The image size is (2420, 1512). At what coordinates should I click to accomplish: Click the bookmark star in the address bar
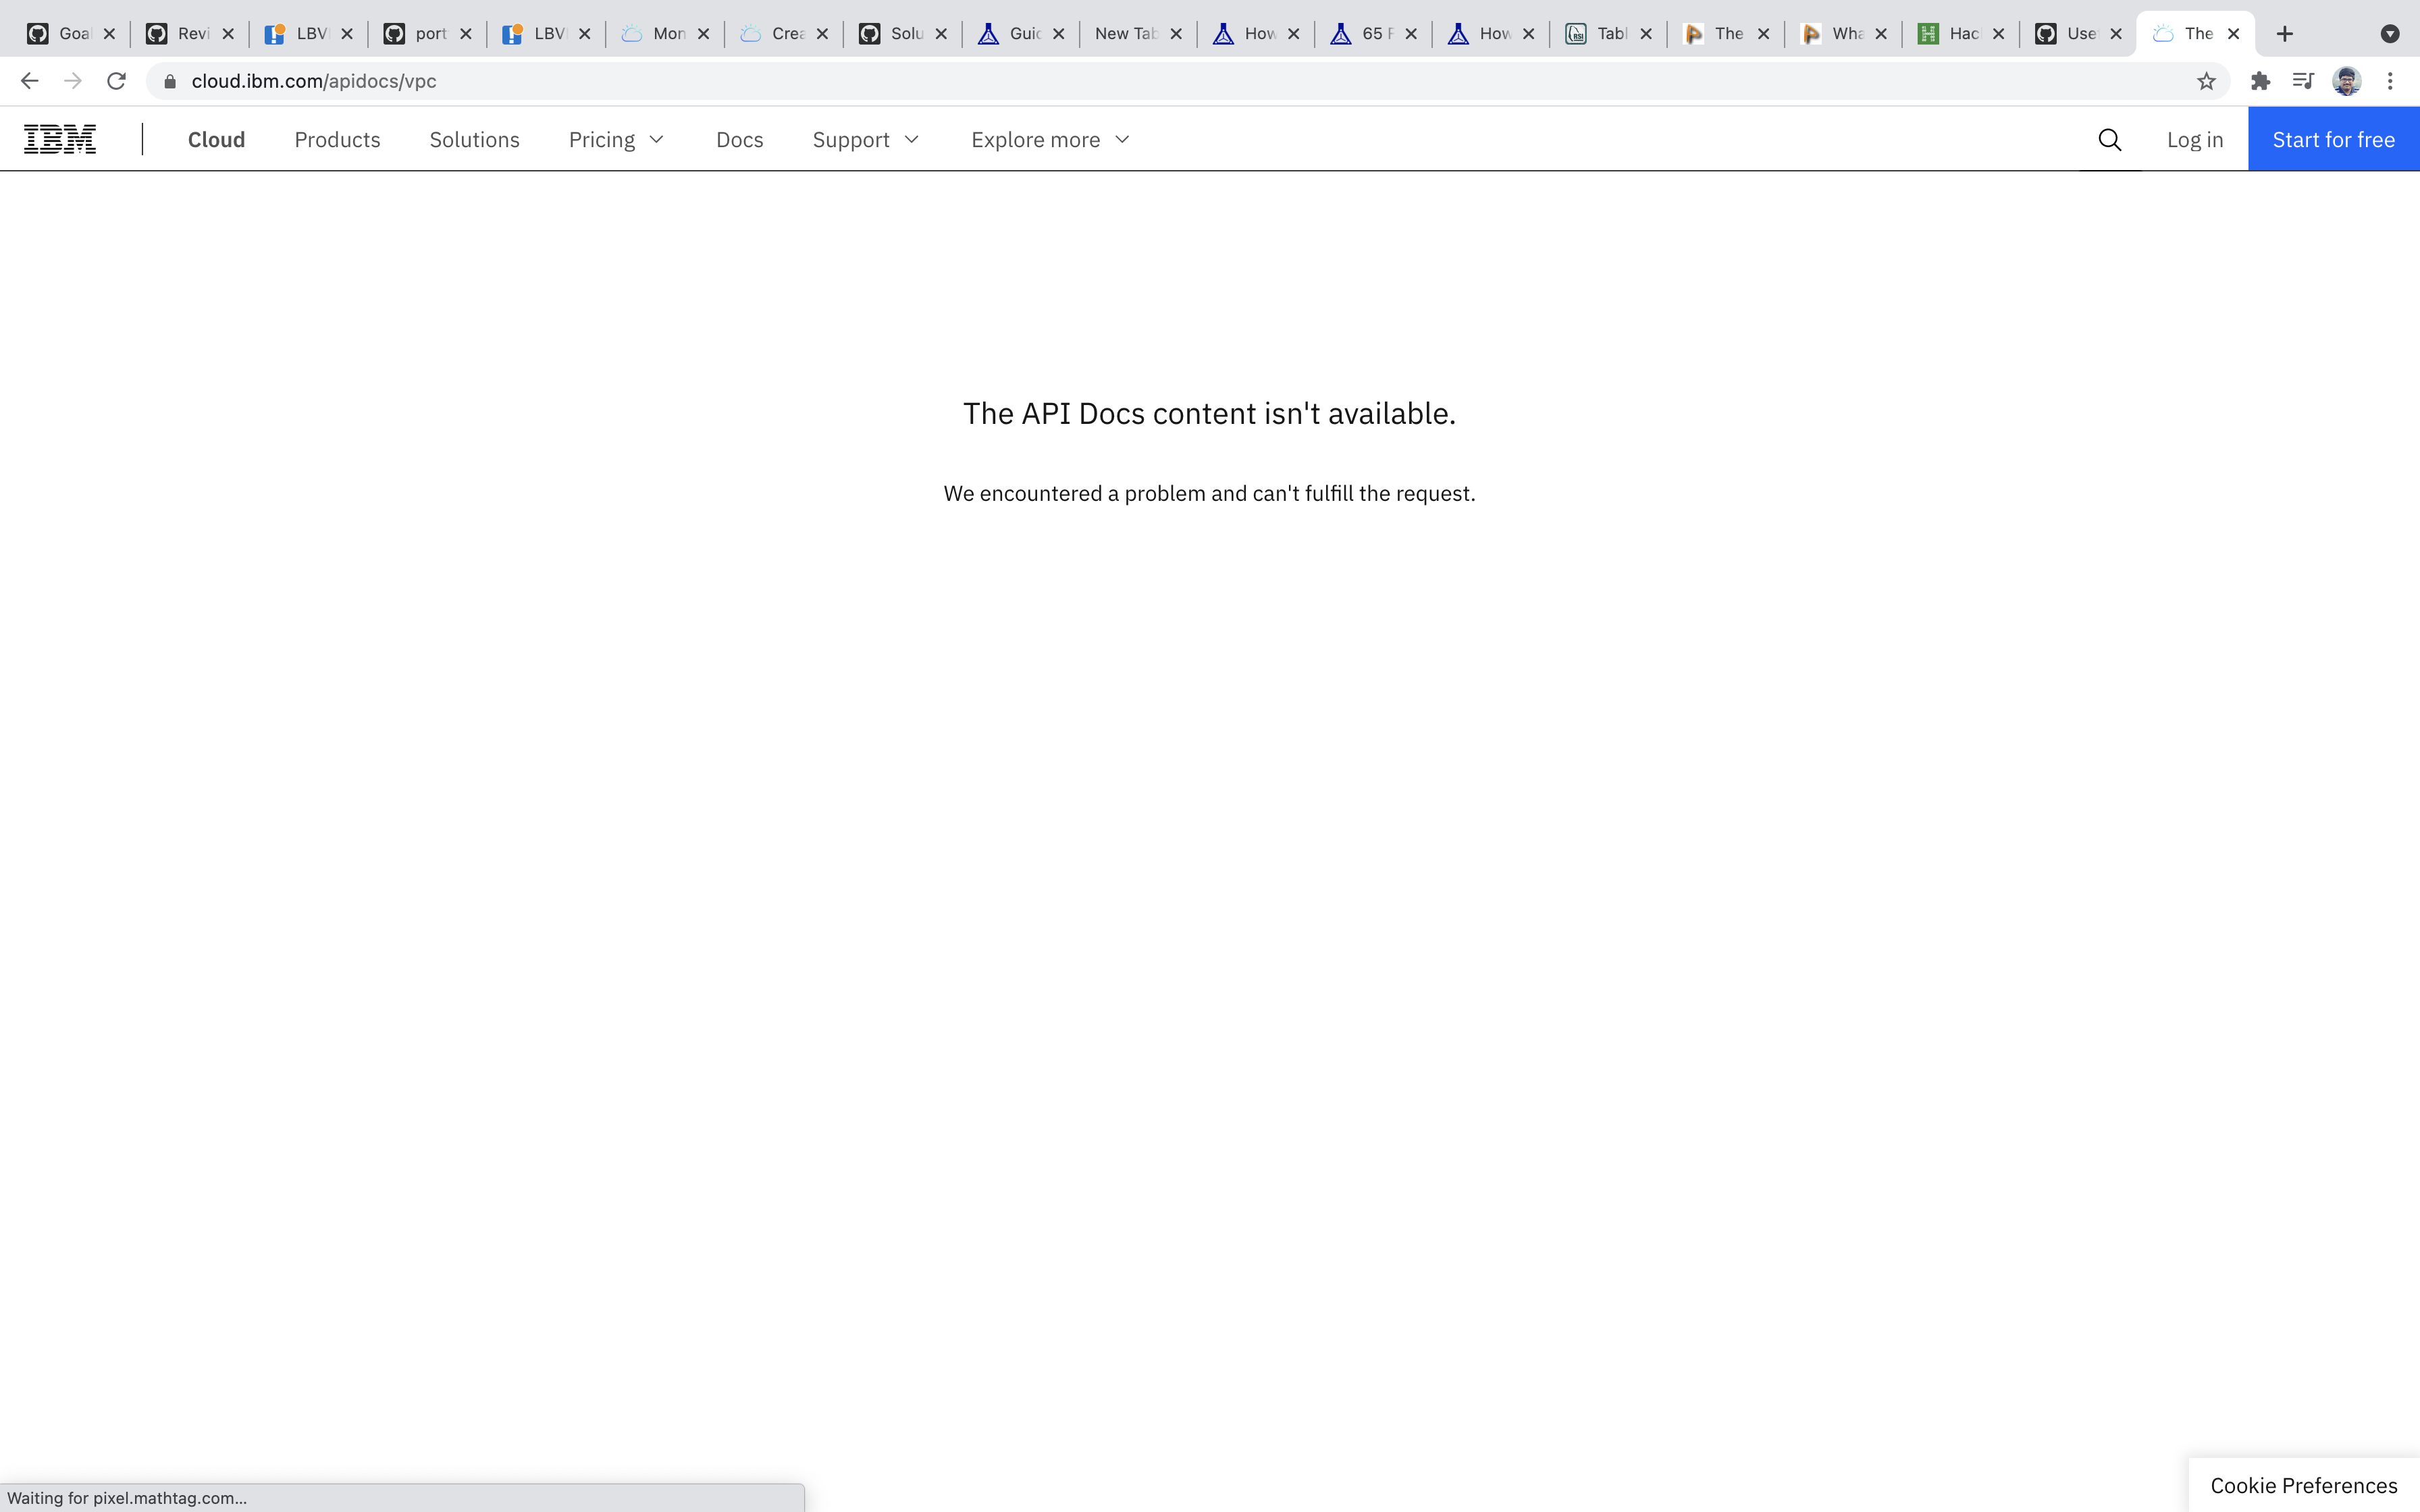(x=2206, y=81)
